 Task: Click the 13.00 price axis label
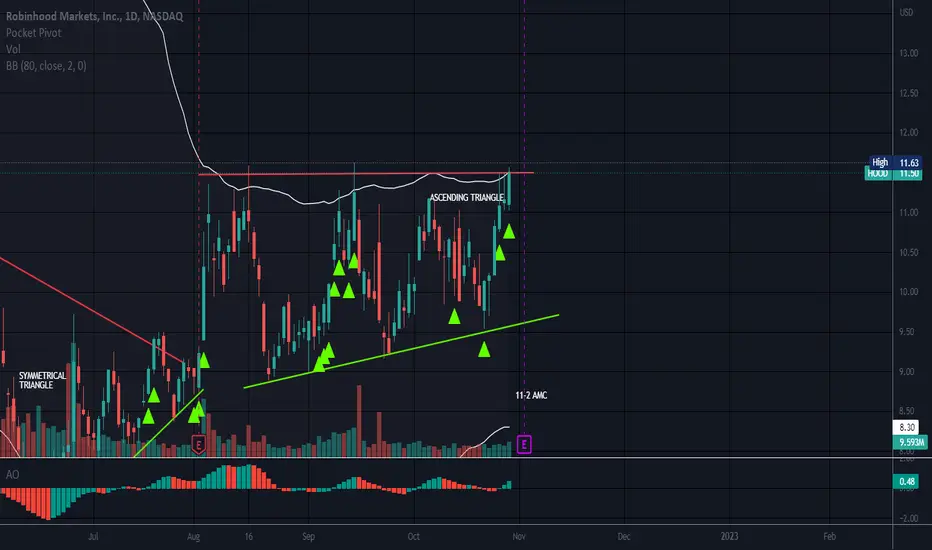[909, 53]
